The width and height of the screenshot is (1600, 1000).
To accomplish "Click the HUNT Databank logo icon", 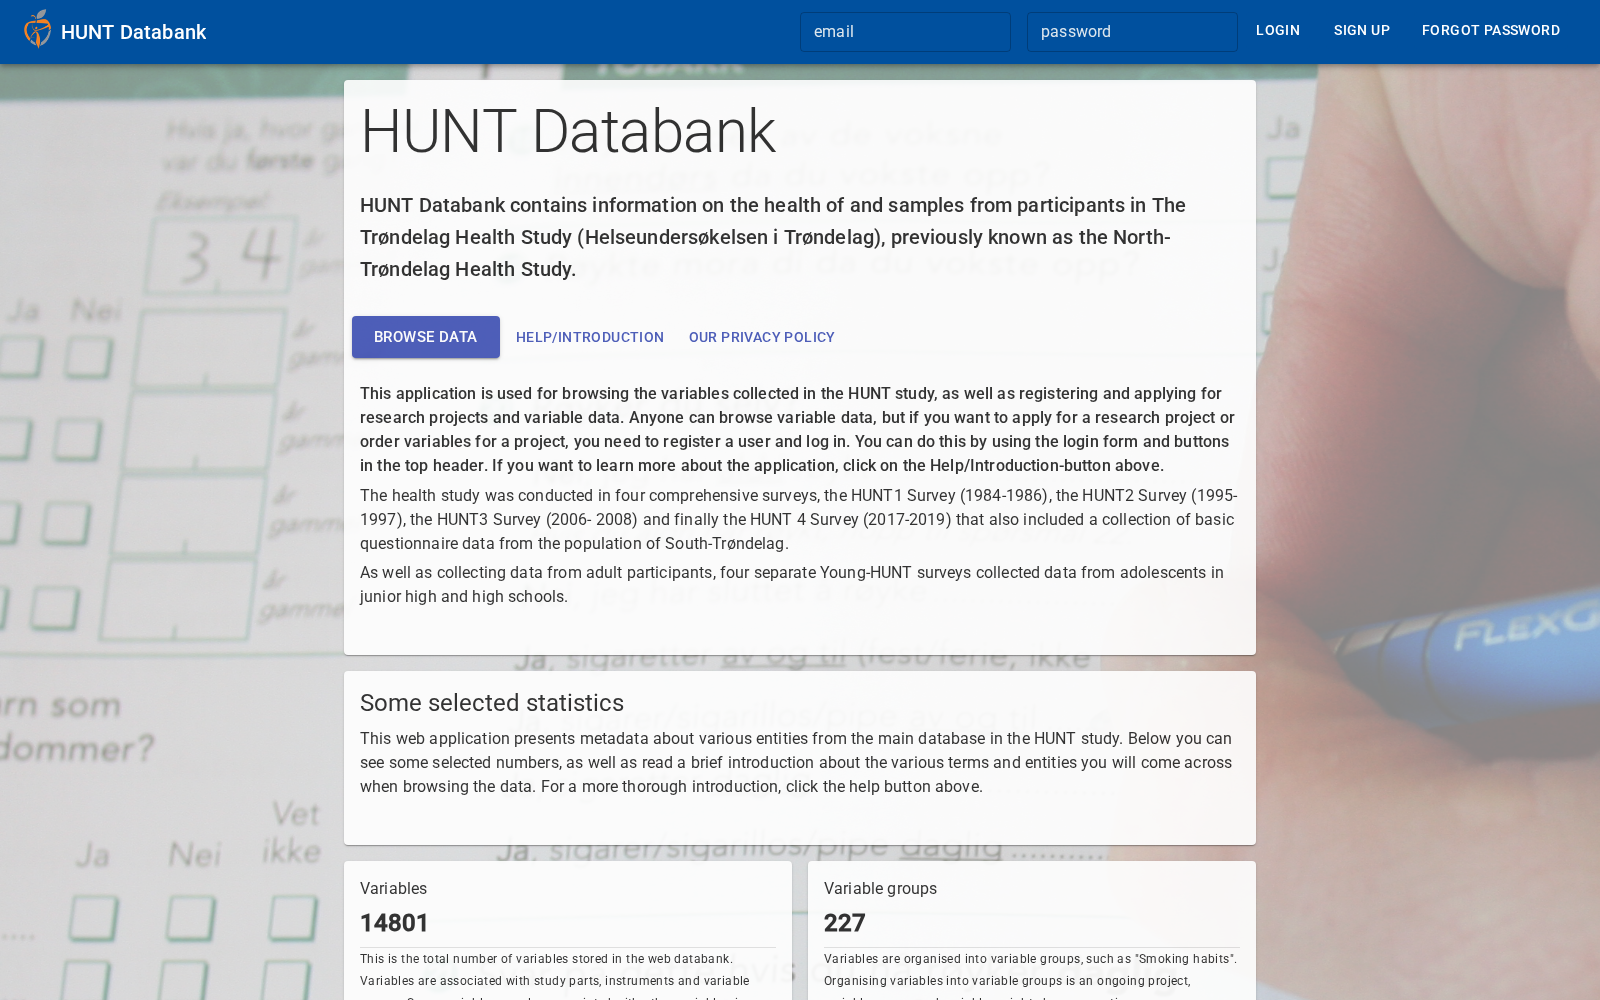I will click(x=38, y=30).
